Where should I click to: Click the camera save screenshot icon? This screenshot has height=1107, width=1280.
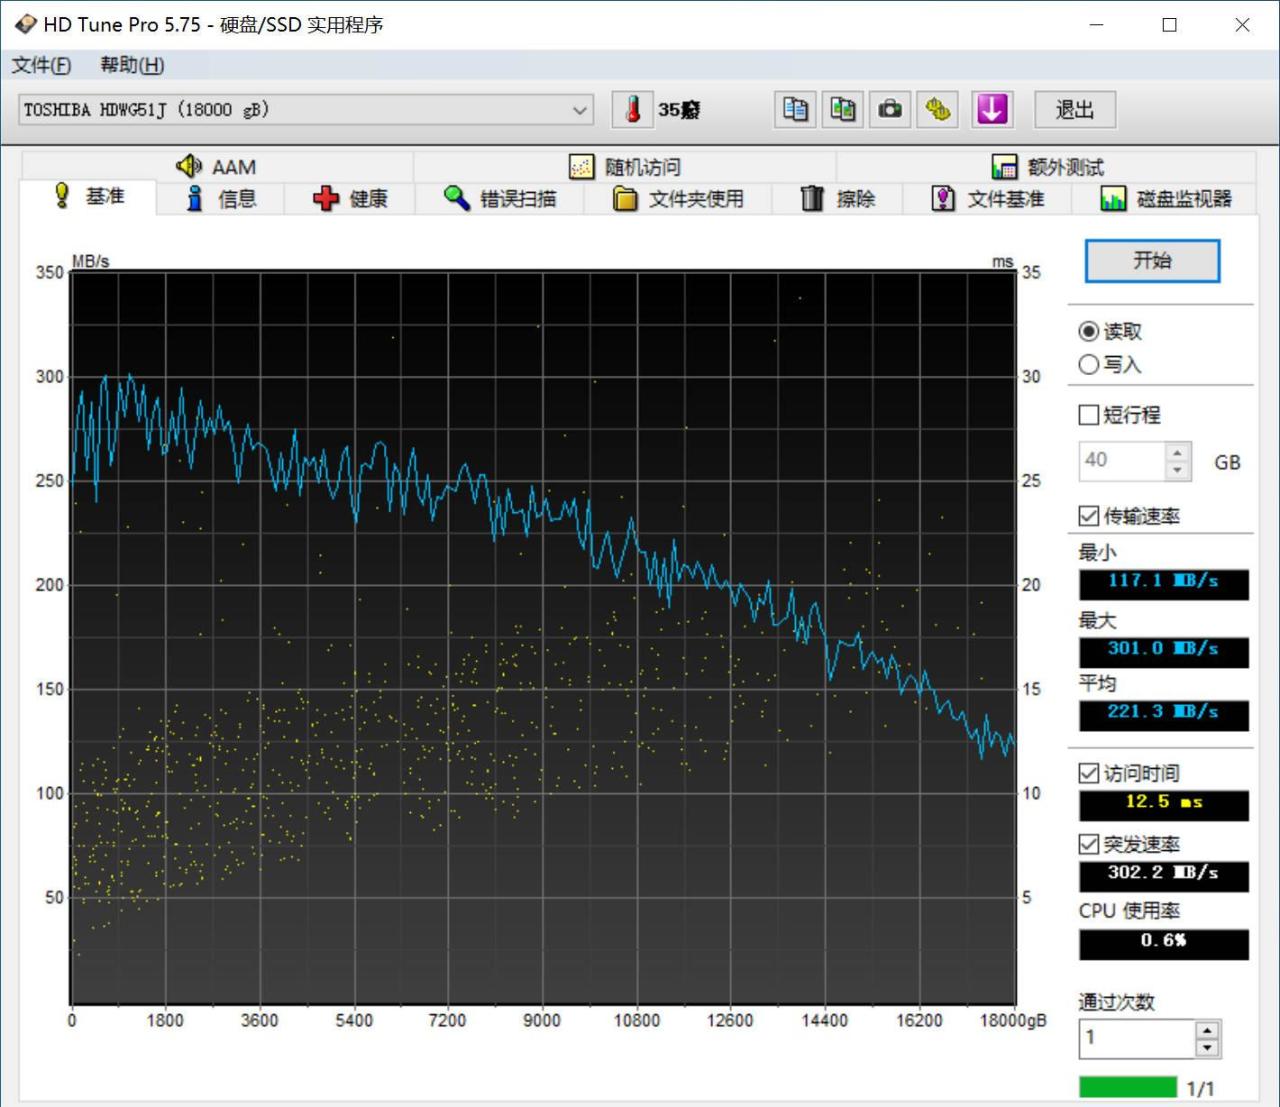click(x=890, y=110)
